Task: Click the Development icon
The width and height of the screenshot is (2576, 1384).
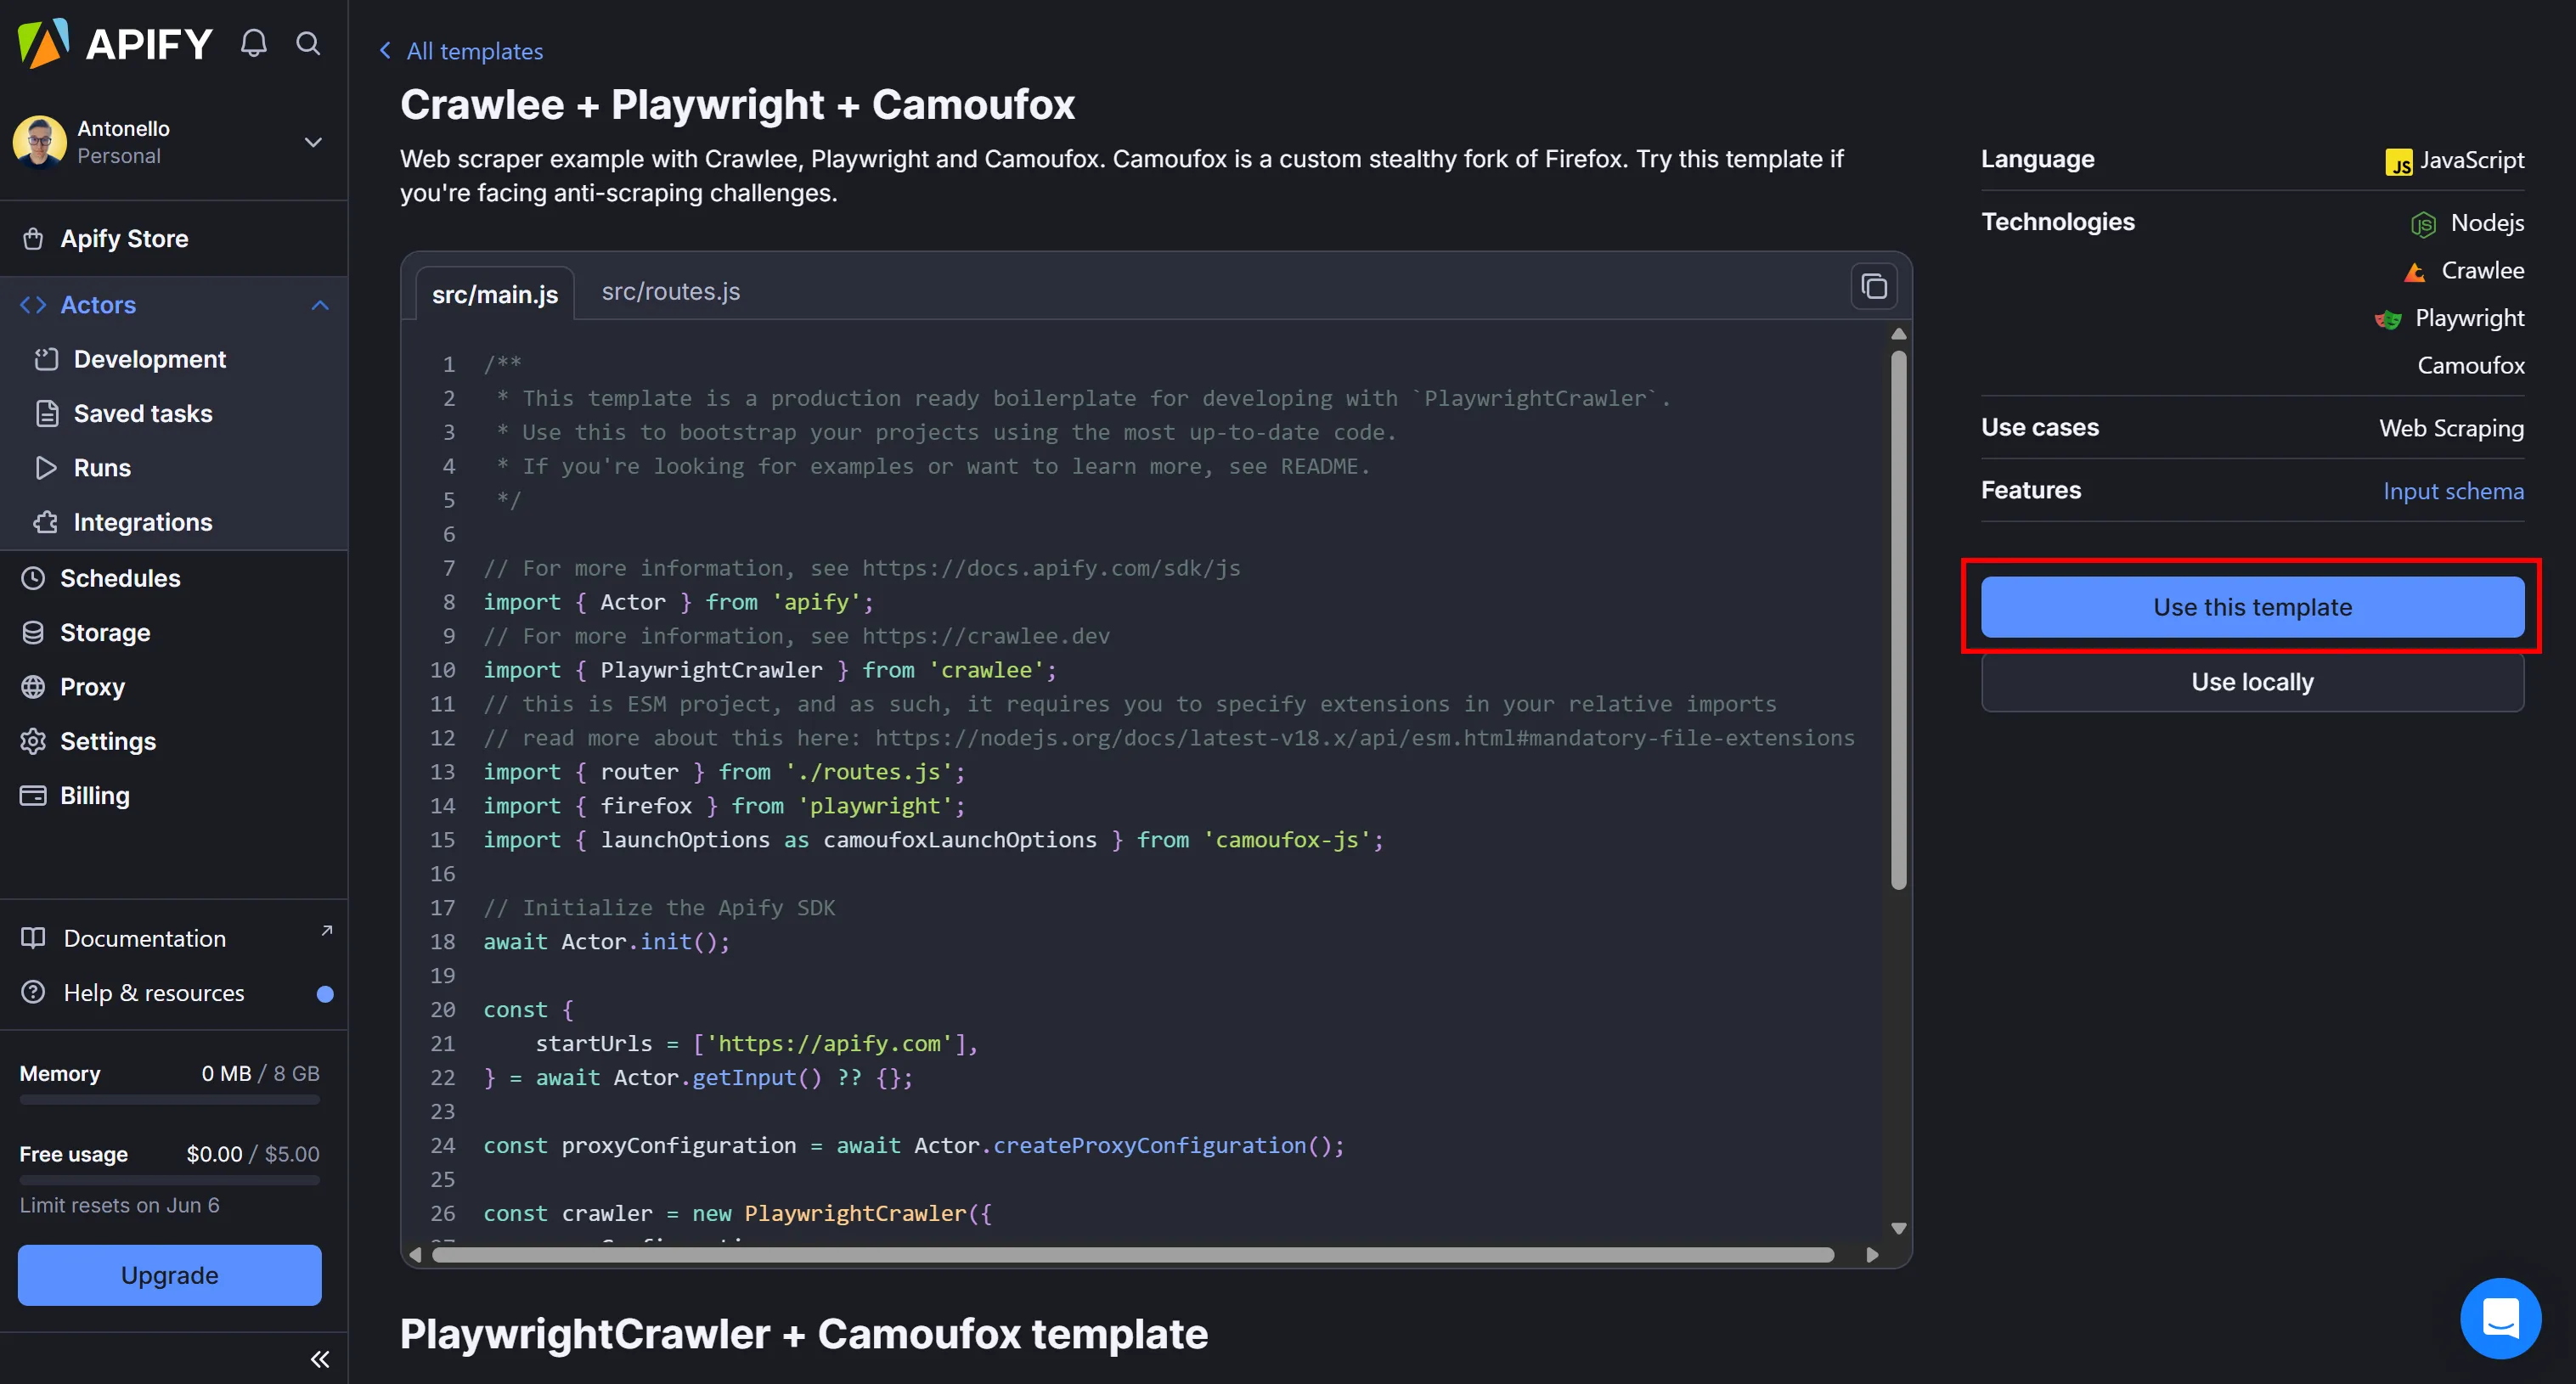Action: pos(46,359)
